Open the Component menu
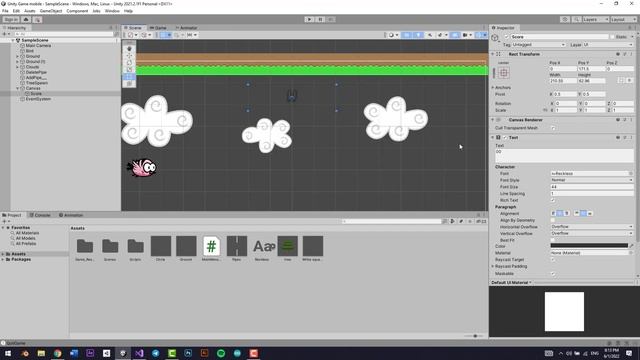This screenshot has height=360, width=640. click(77, 11)
